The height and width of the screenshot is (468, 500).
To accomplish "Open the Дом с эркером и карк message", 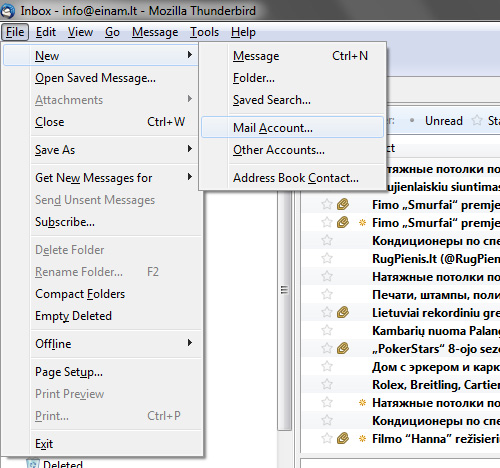I will [x=436, y=367].
